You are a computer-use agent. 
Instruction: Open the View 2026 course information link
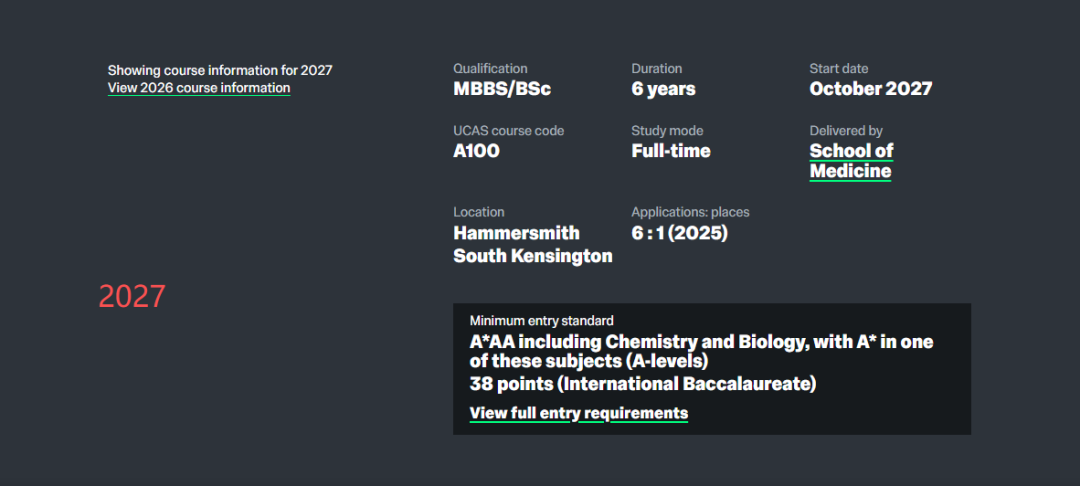pyautogui.click(x=199, y=88)
